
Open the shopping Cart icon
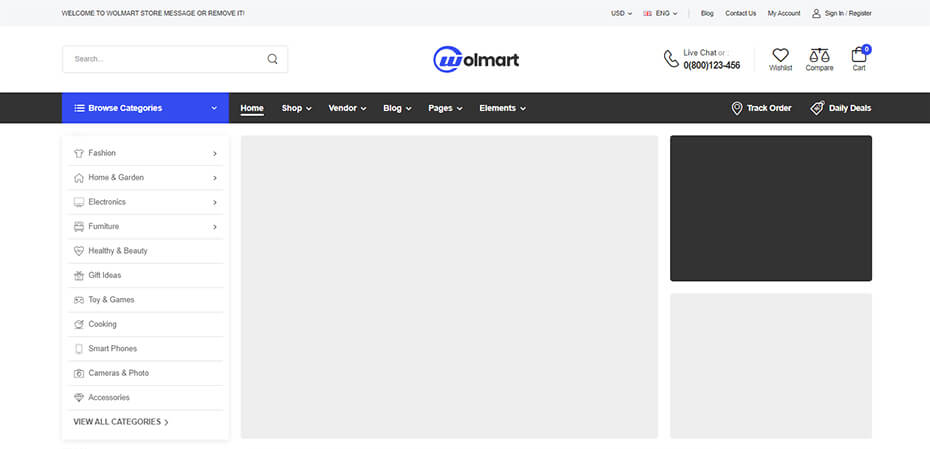859,55
